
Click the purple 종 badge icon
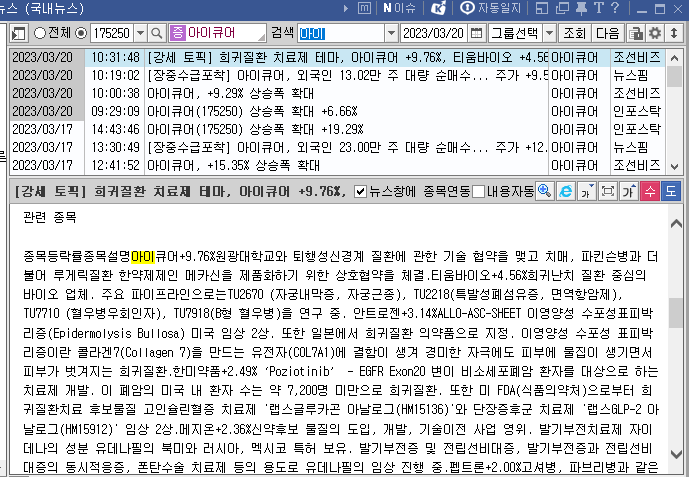coord(177,33)
